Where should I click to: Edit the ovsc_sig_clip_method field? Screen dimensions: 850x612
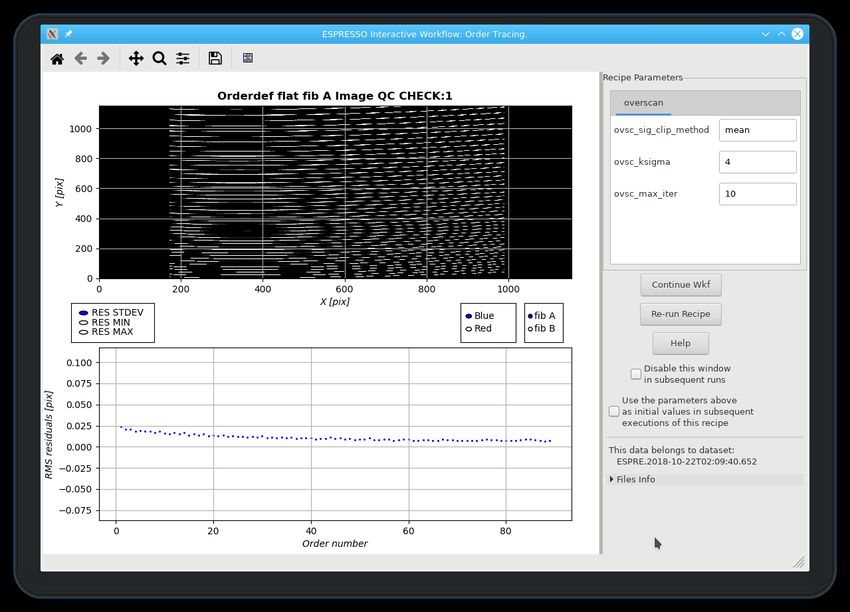(x=758, y=130)
